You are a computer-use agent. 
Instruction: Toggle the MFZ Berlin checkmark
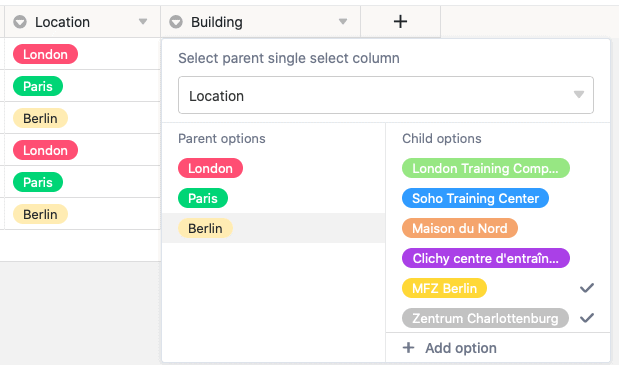tap(587, 288)
